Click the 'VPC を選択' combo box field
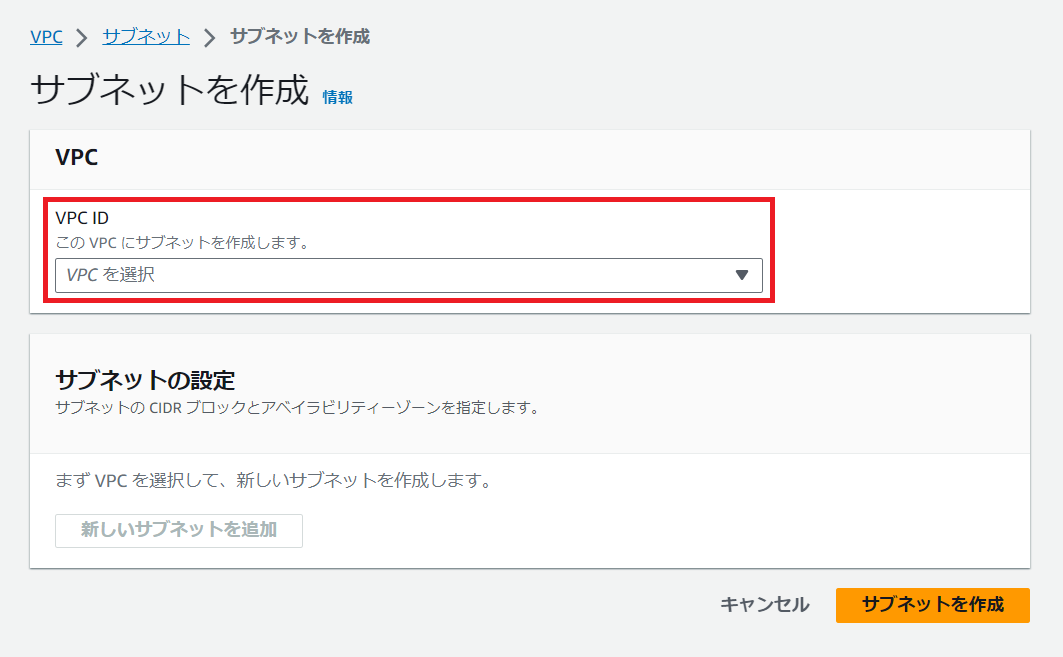The height and width of the screenshot is (657, 1063). click(400, 275)
